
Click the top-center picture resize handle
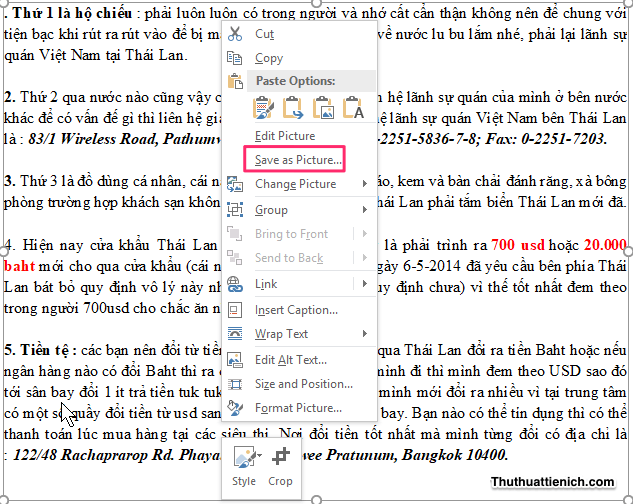[317, 3]
